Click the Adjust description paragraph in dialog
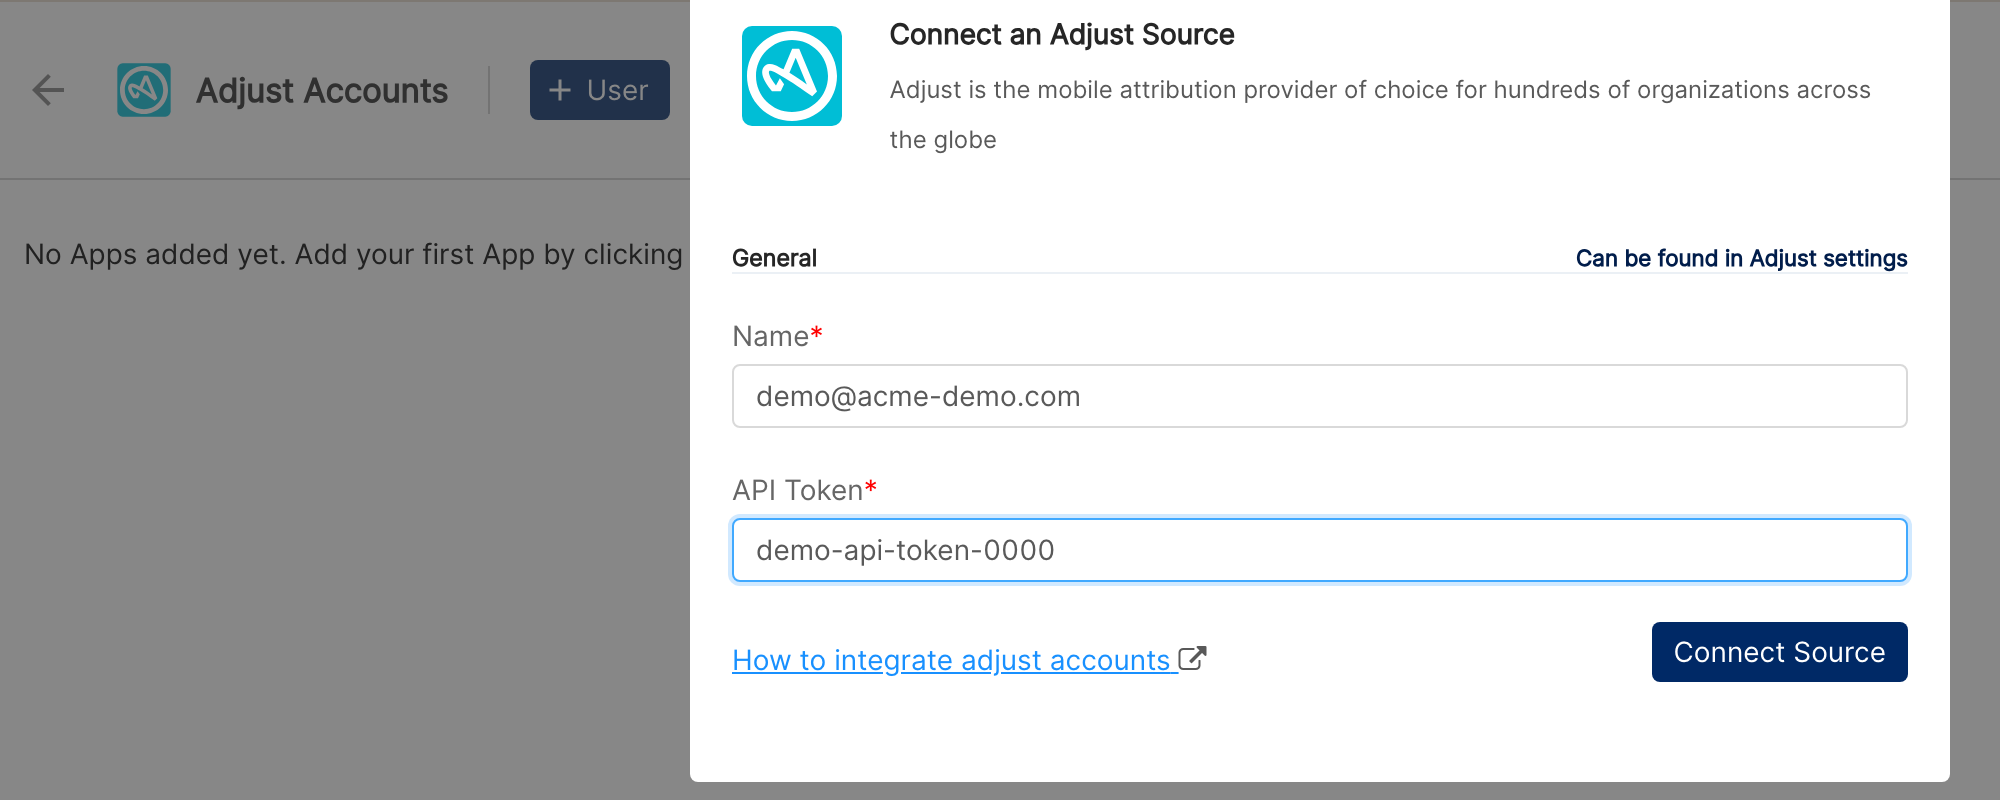2000x800 pixels. pyautogui.click(x=1380, y=115)
